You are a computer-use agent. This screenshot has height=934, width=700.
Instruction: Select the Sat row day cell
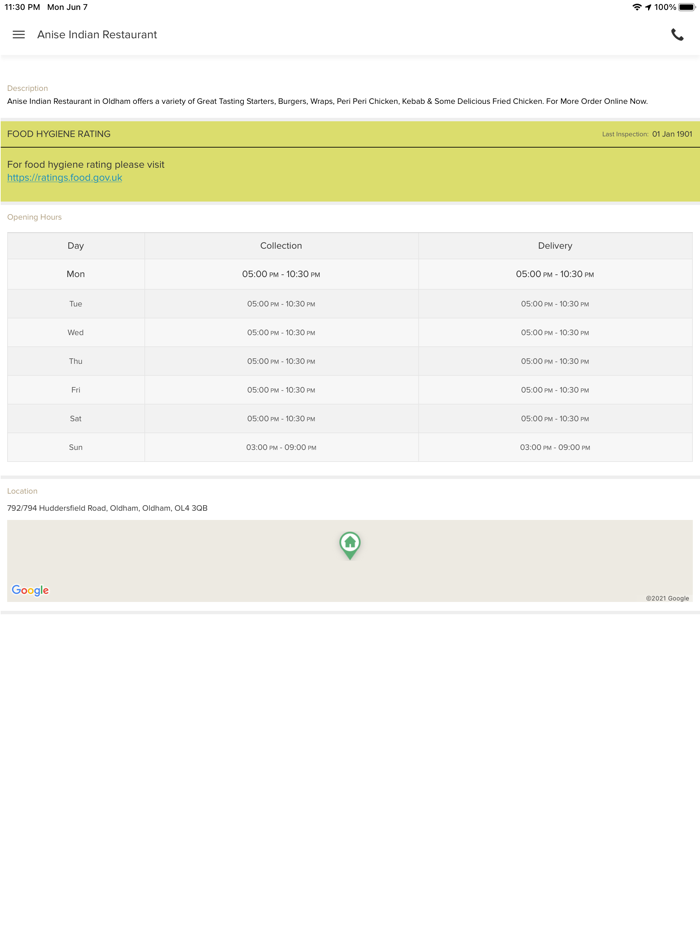pos(76,418)
